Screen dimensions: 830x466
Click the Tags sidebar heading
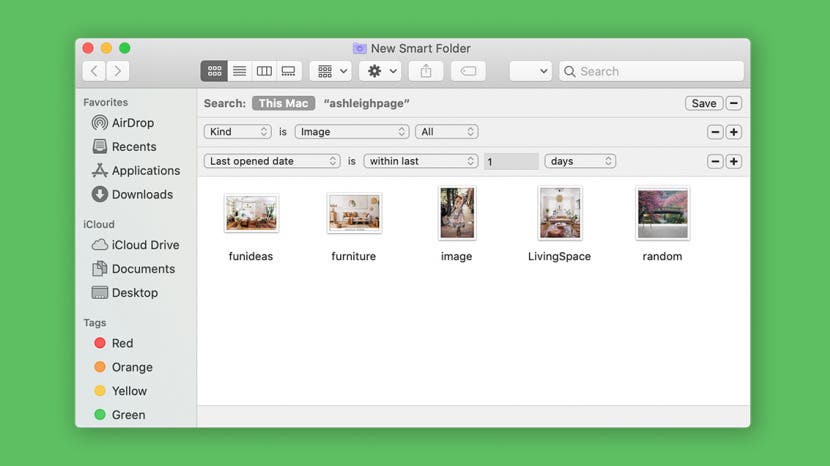95,323
